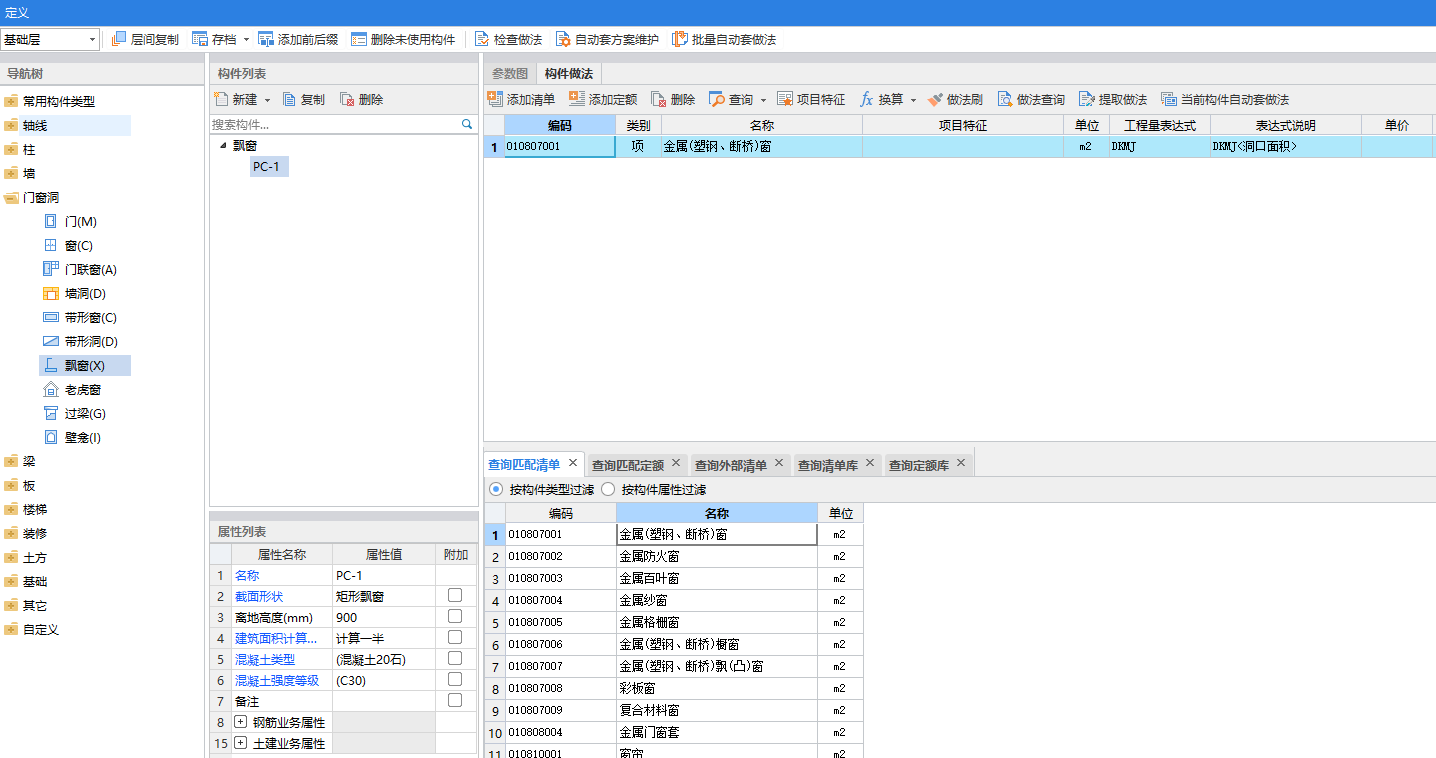Open the 存档 dropdown arrow
The image size is (1436, 758).
[247, 40]
